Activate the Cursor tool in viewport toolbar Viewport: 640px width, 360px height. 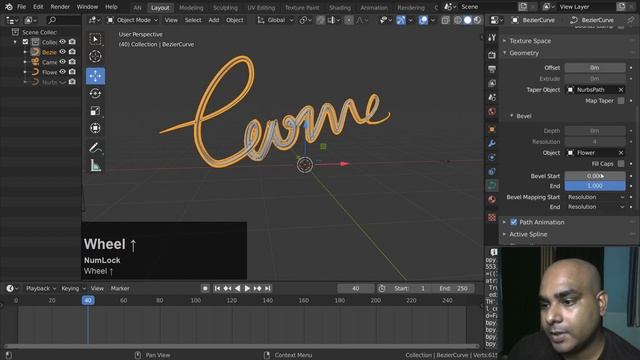pos(95,56)
